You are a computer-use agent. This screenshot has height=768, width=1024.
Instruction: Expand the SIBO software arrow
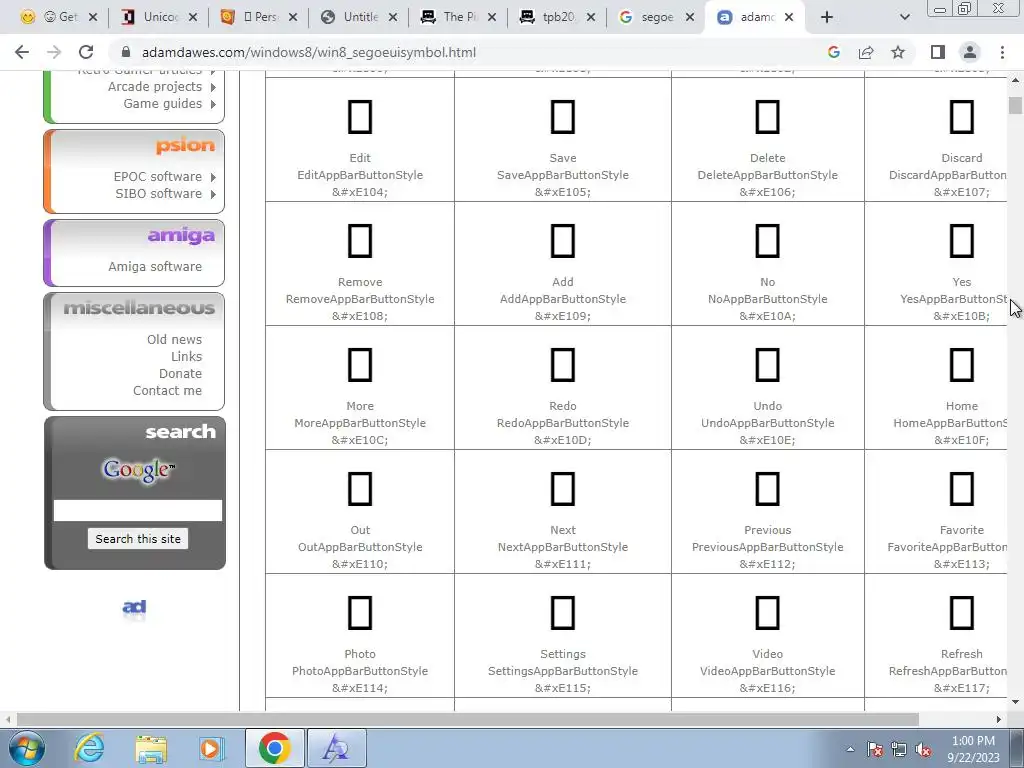click(x=213, y=194)
